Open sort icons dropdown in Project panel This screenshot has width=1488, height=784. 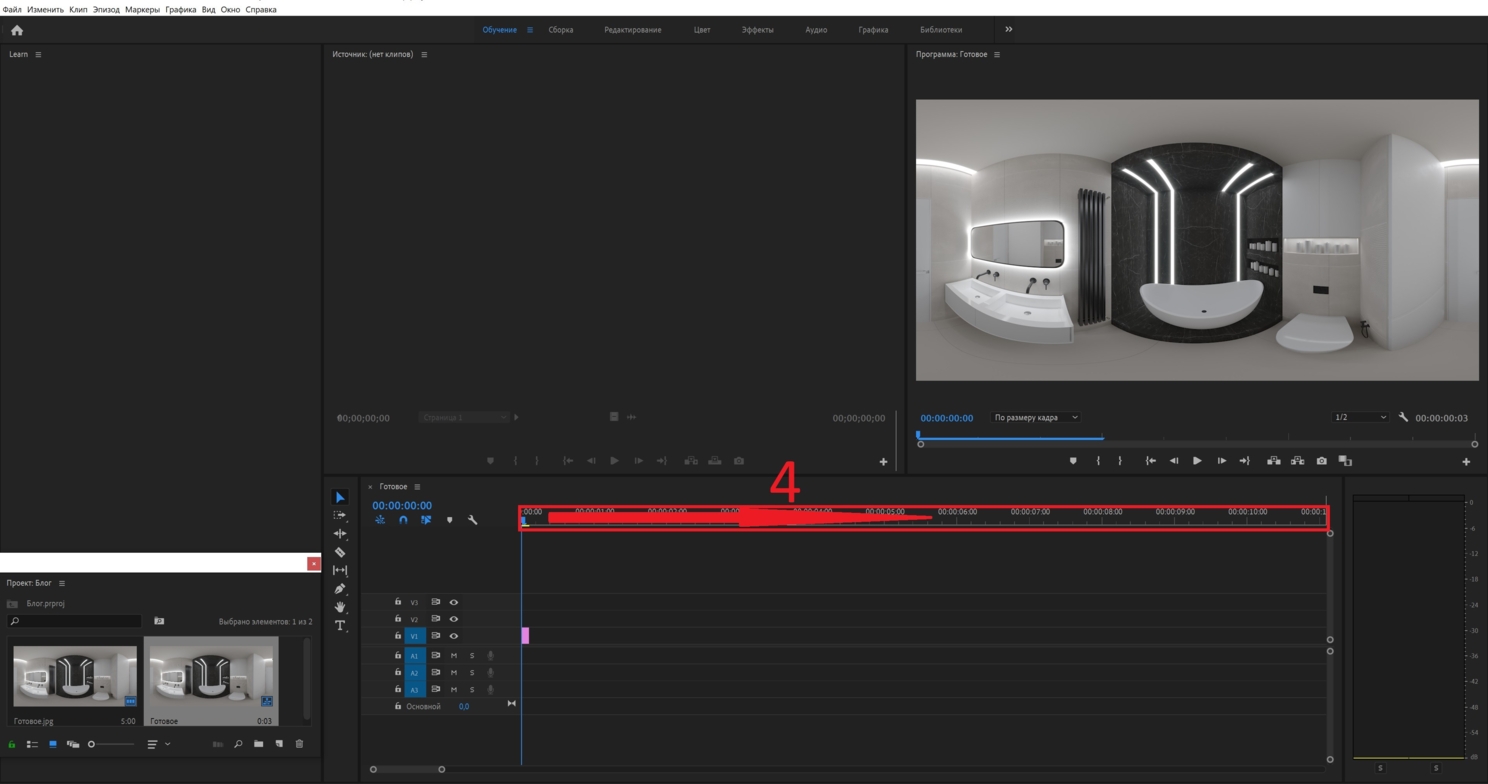(159, 744)
